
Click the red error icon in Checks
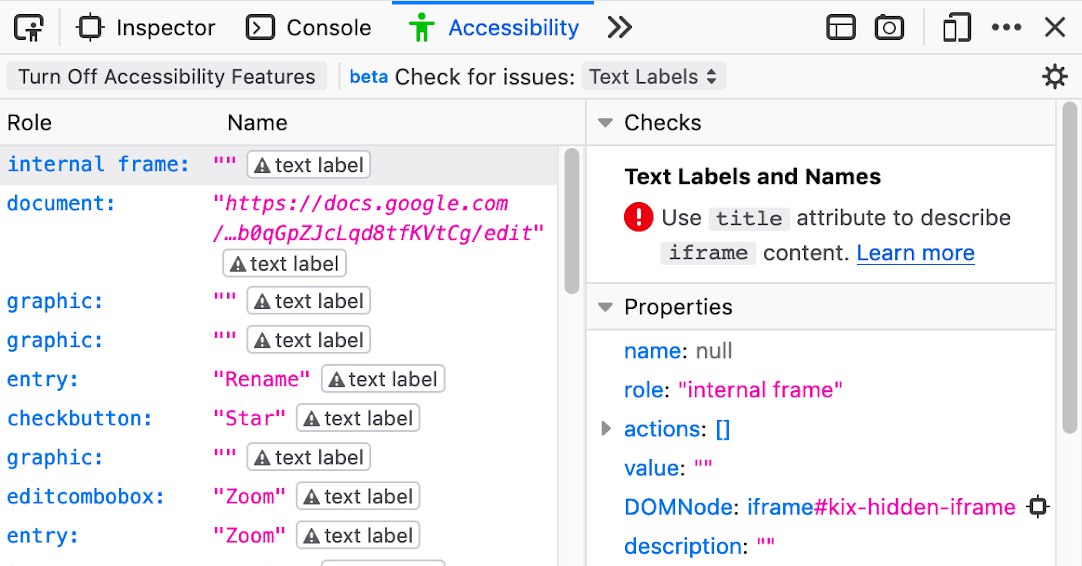(x=638, y=217)
